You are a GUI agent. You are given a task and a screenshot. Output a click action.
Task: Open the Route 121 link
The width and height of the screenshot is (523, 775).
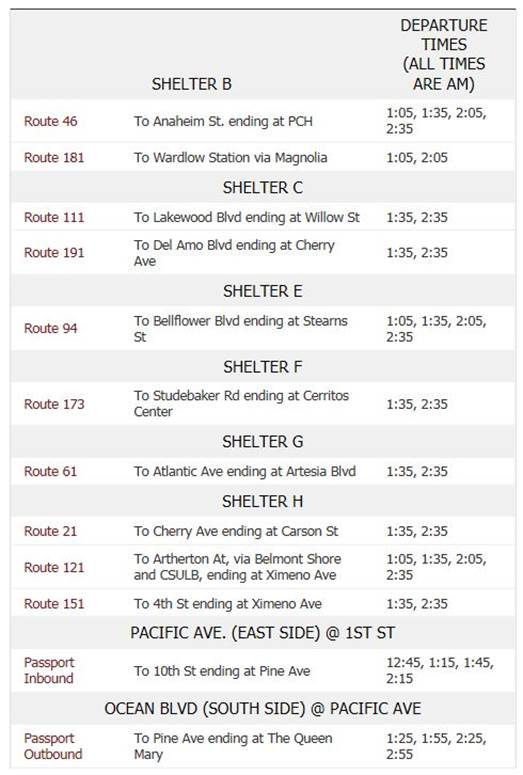click(x=54, y=567)
